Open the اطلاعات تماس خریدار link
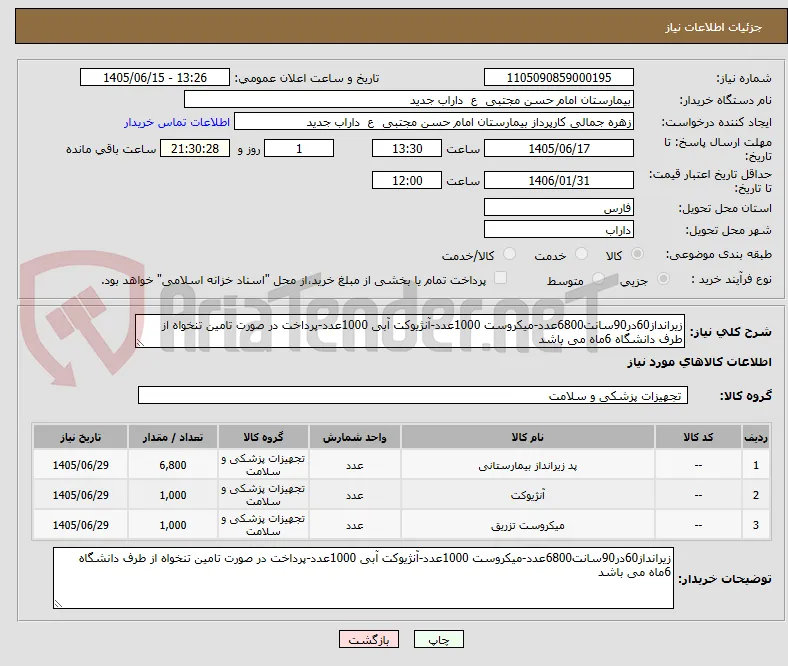 [177, 122]
